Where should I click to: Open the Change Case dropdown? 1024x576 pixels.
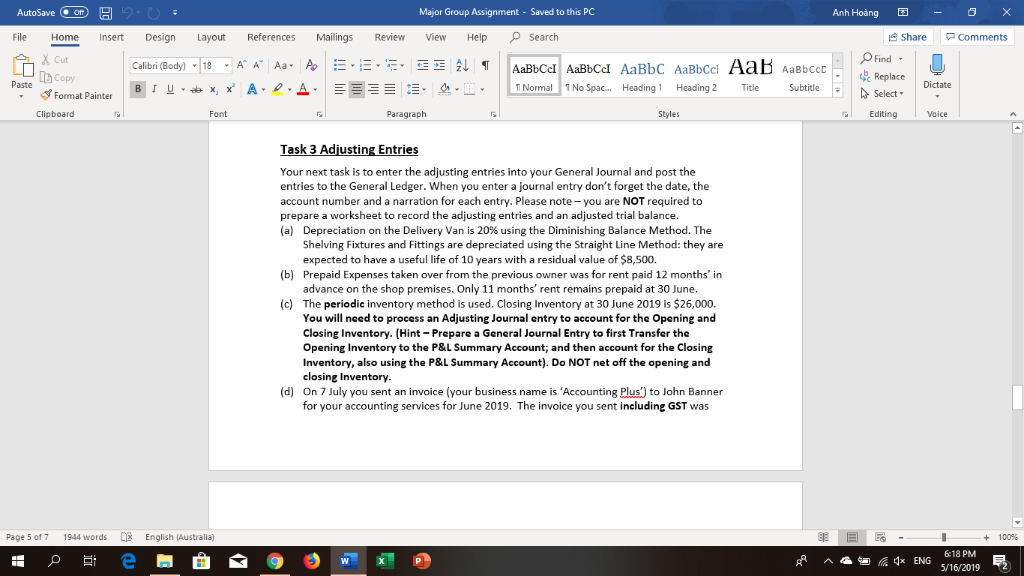[x=283, y=65]
